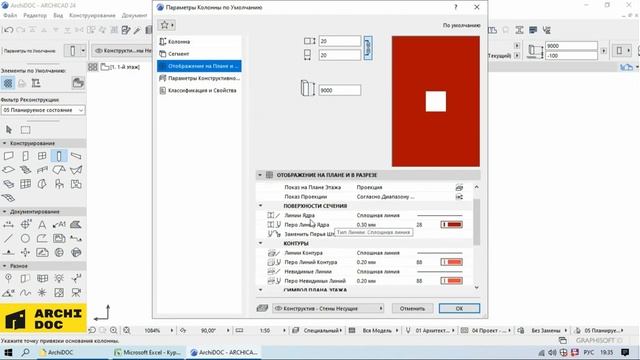Expand the Символ Плана Этажа group
The image size is (640, 360).
(x=260, y=290)
